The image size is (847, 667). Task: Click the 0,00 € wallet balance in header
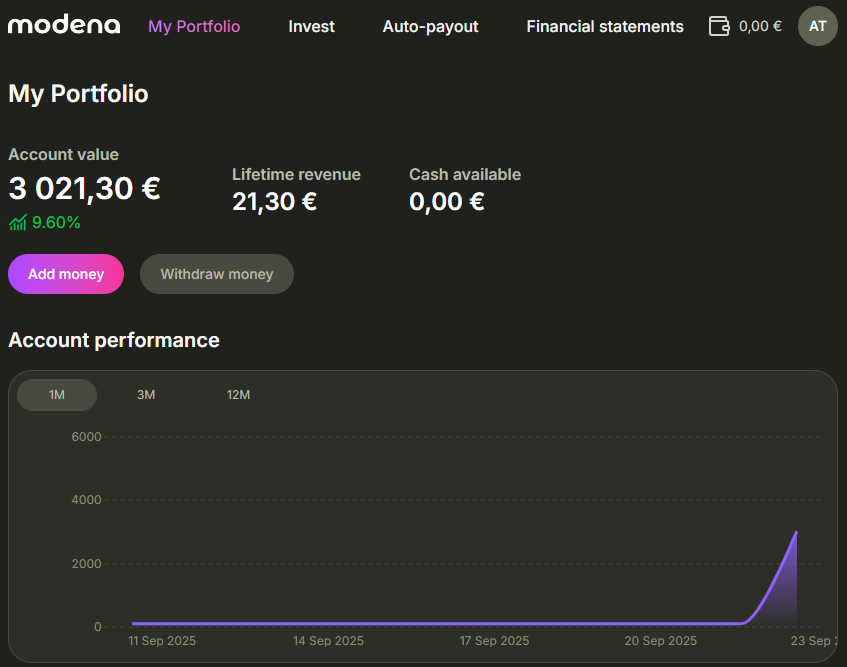760,27
